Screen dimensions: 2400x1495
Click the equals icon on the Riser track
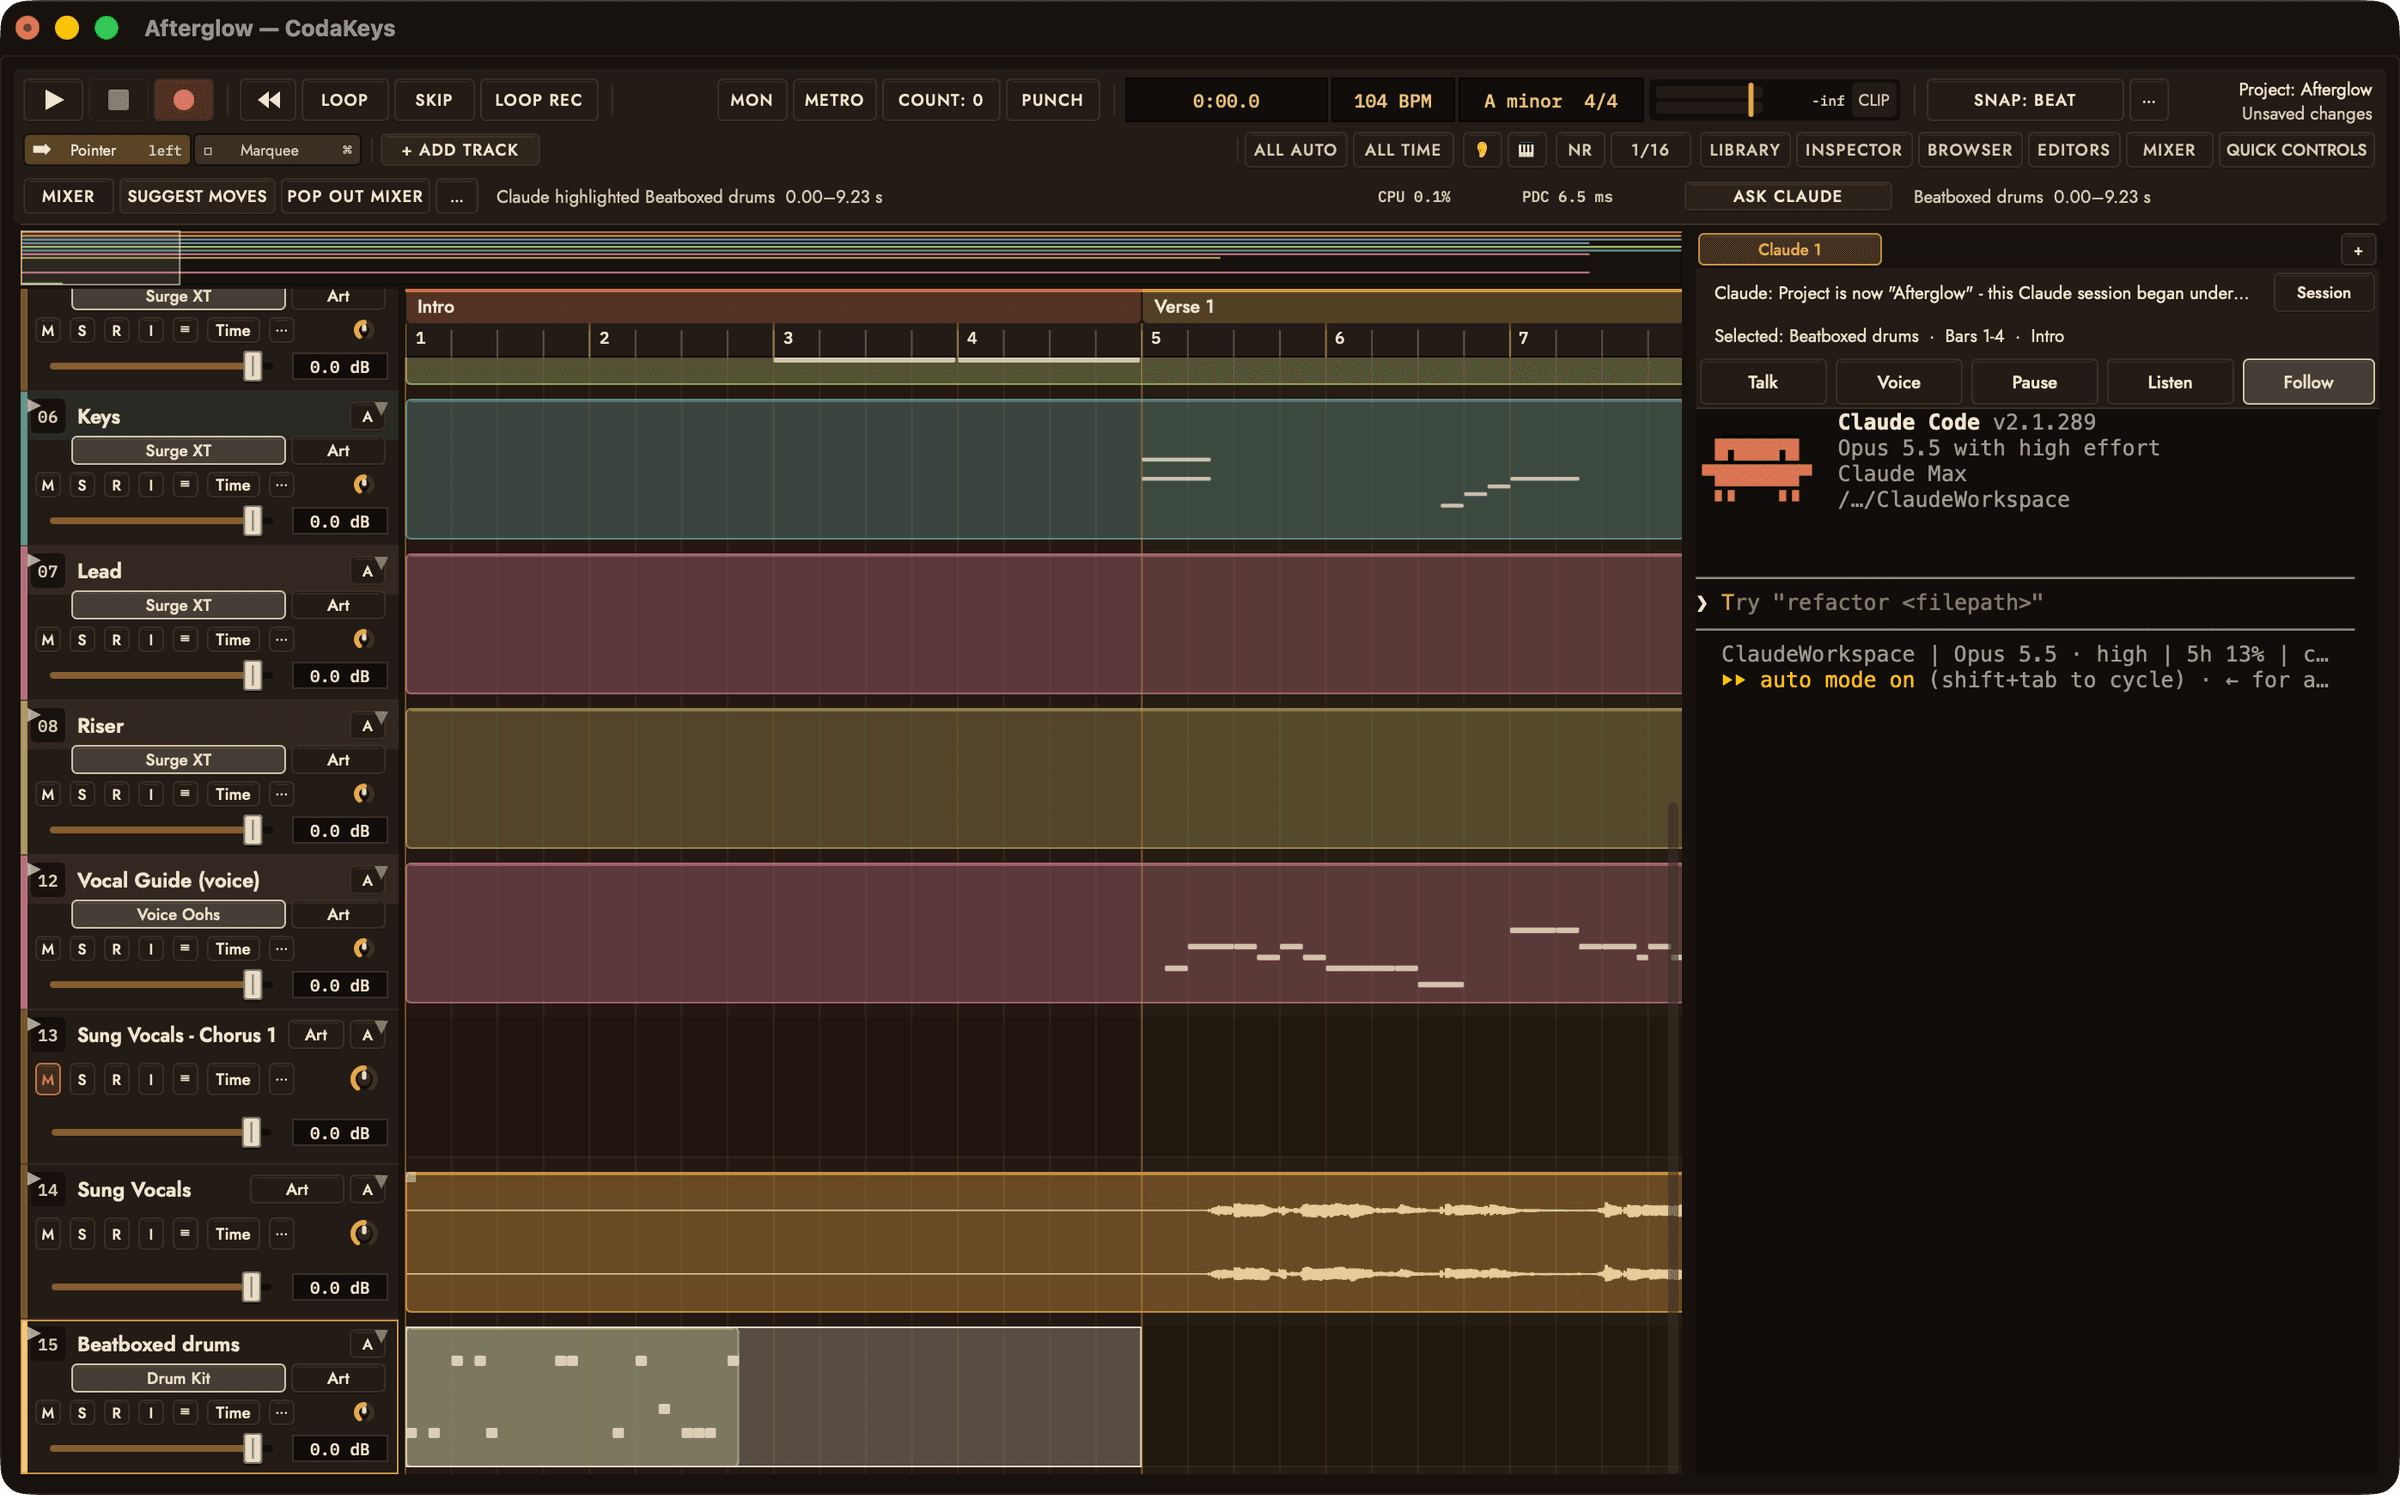coord(184,793)
